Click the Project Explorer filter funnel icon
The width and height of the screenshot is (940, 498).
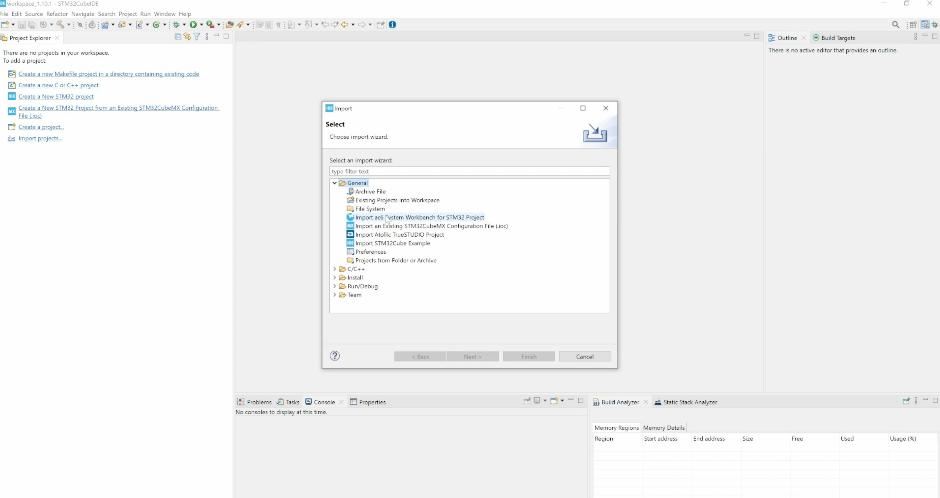(197, 37)
